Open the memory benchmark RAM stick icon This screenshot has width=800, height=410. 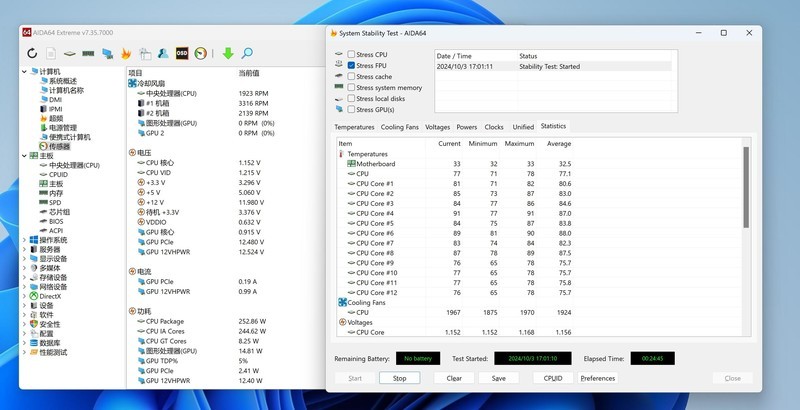click(88, 53)
